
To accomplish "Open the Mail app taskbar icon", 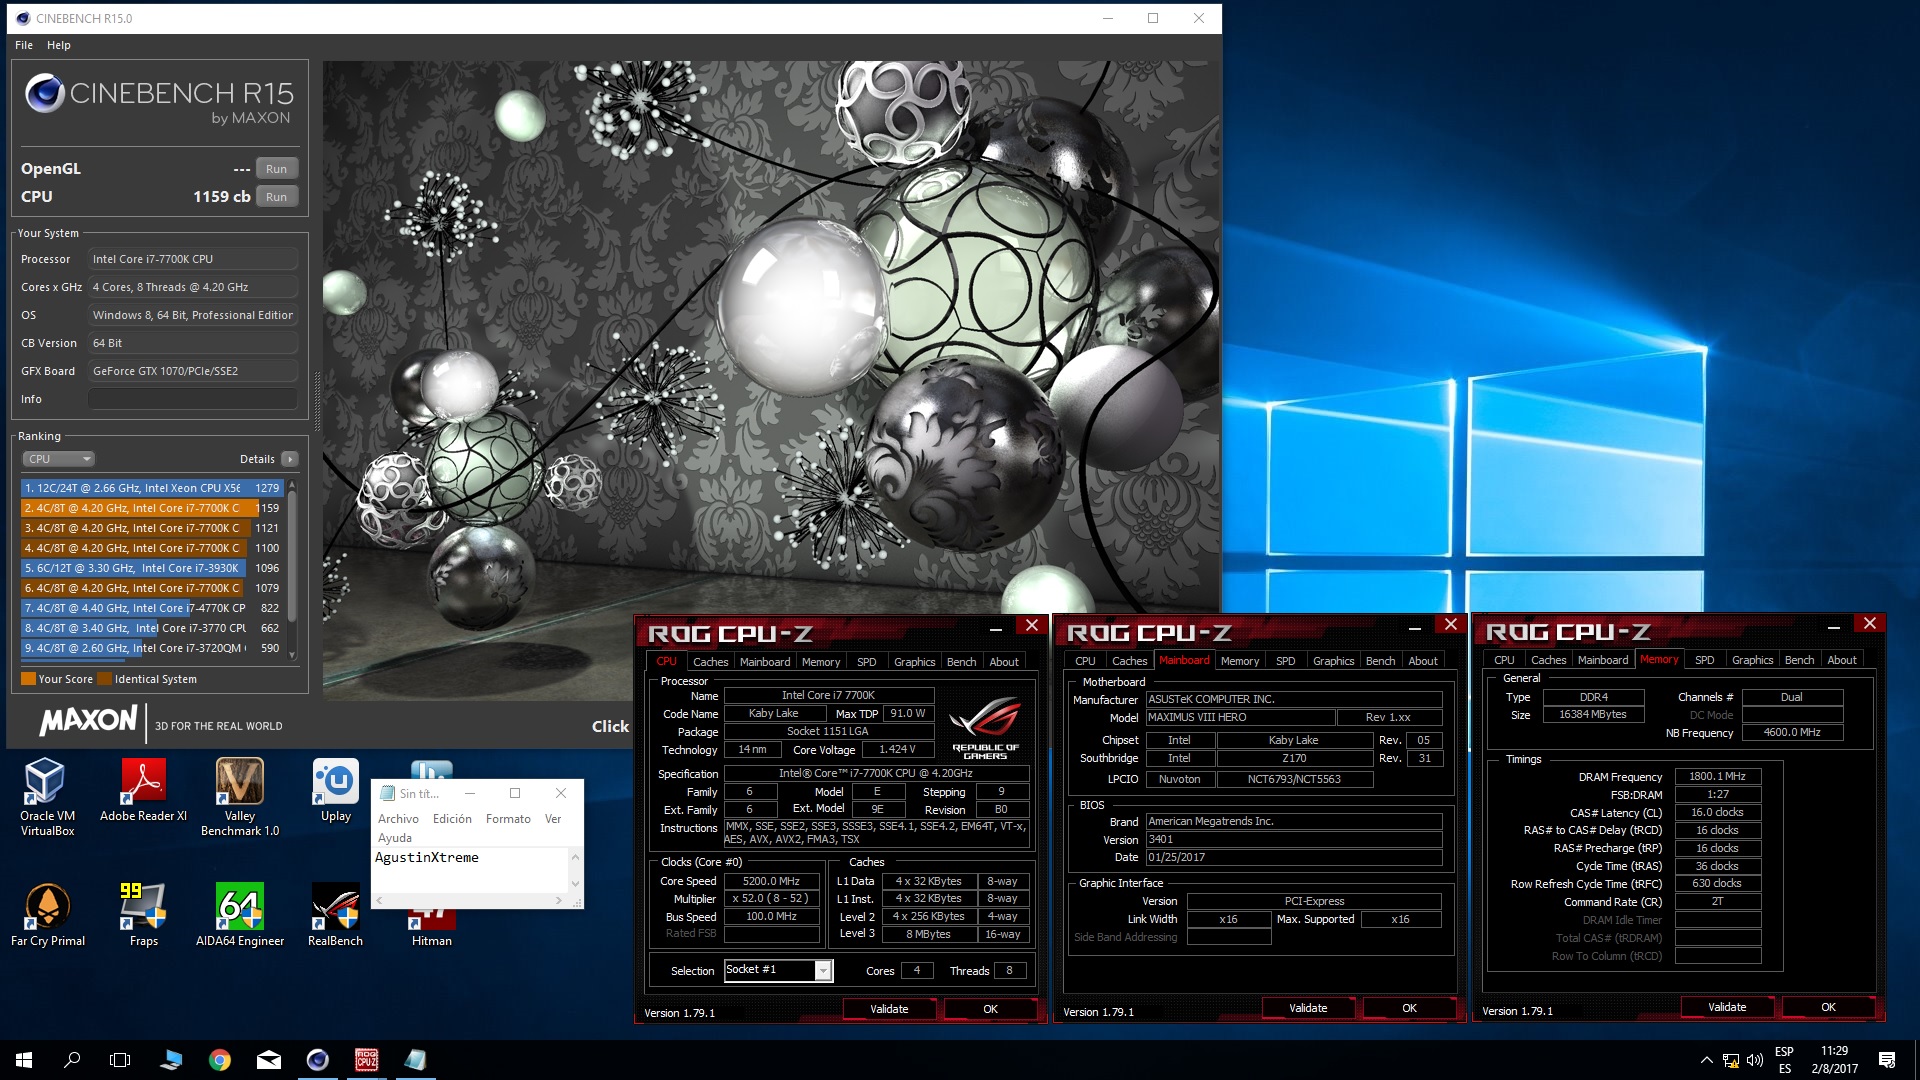I will (x=269, y=1060).
